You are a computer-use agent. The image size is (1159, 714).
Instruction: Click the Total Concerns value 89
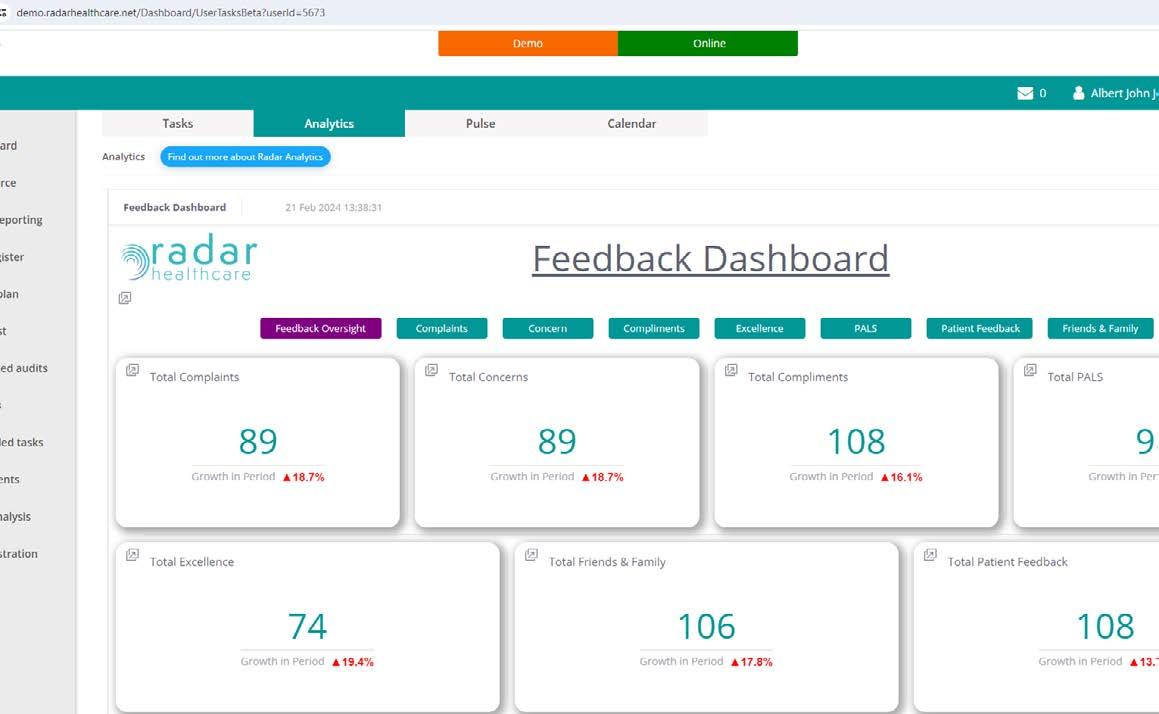pyautogui.click(x=557, y=441)
